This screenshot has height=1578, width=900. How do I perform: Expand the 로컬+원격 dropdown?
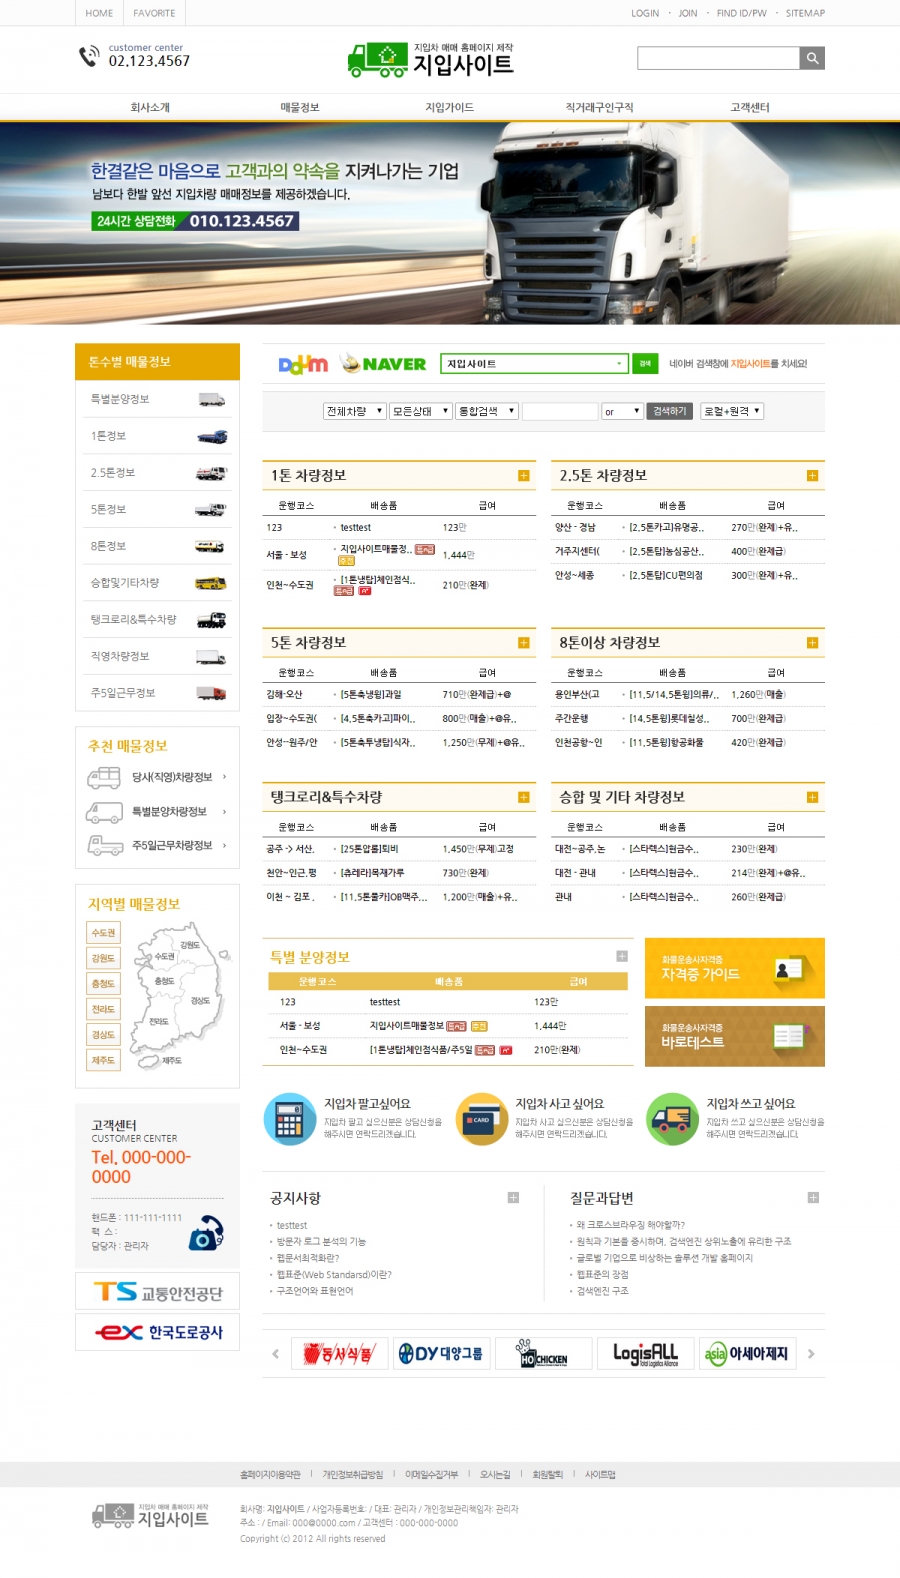(x=732, y=411)
